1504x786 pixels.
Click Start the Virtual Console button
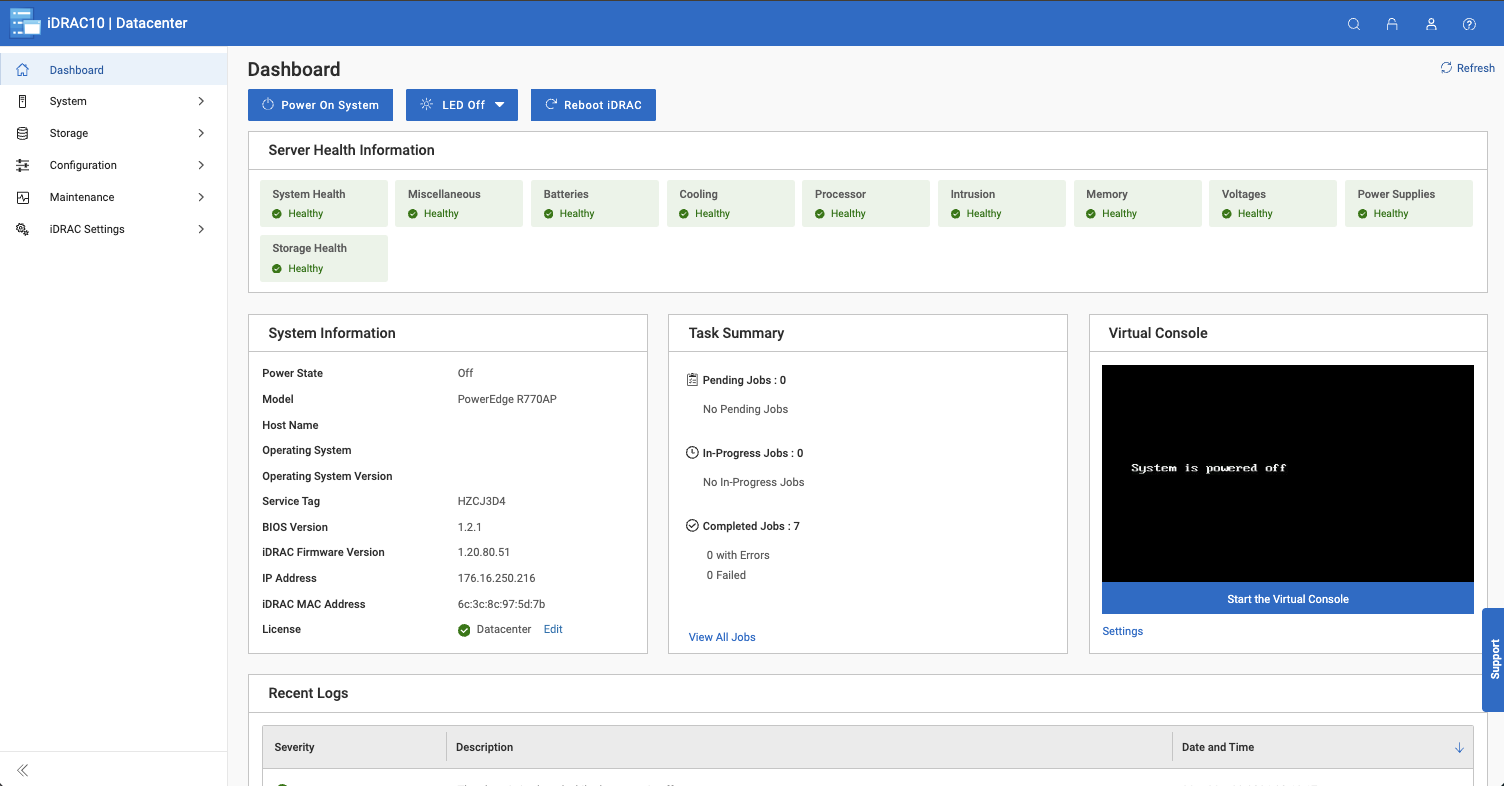coord(1287,599)
